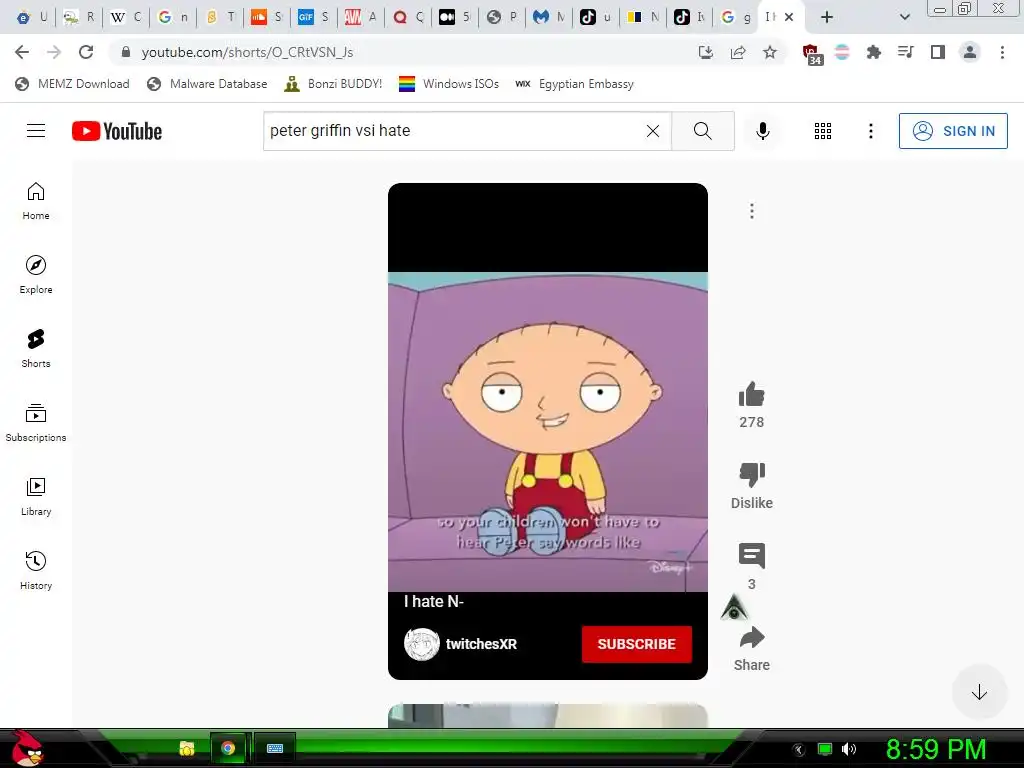Subscribe to twitchesXR
Screen dimensions: 1024x768
tap(637, 645)
